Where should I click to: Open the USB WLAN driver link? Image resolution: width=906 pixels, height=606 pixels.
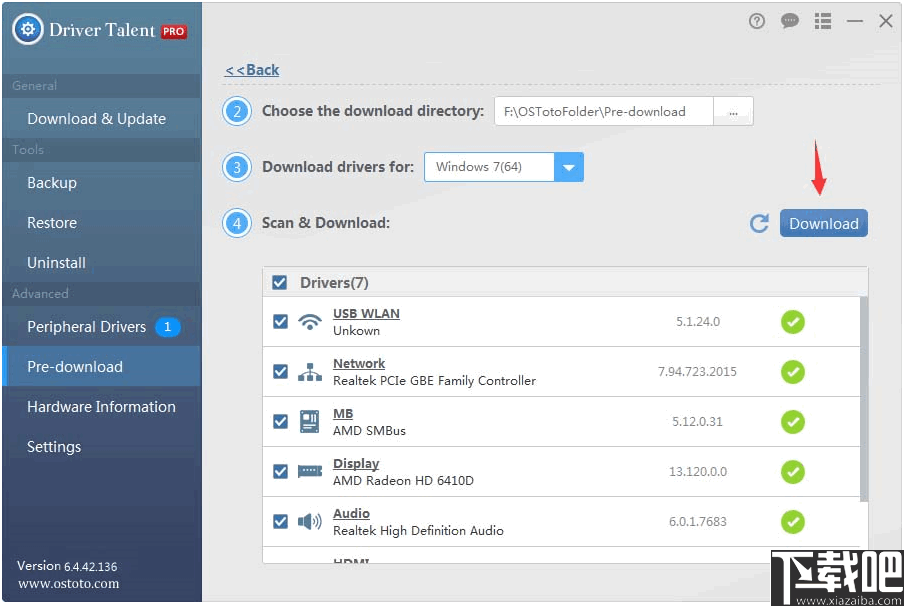(366, 313)
